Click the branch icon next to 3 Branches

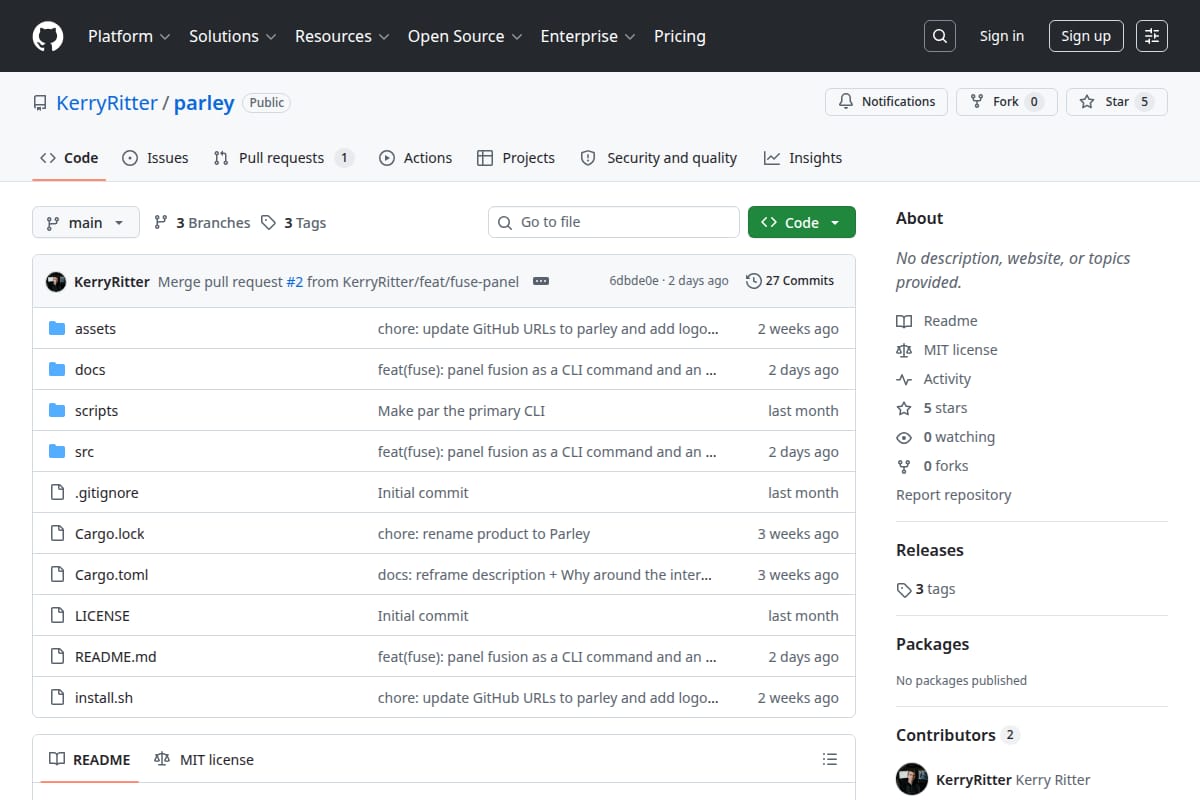[160, 223]
